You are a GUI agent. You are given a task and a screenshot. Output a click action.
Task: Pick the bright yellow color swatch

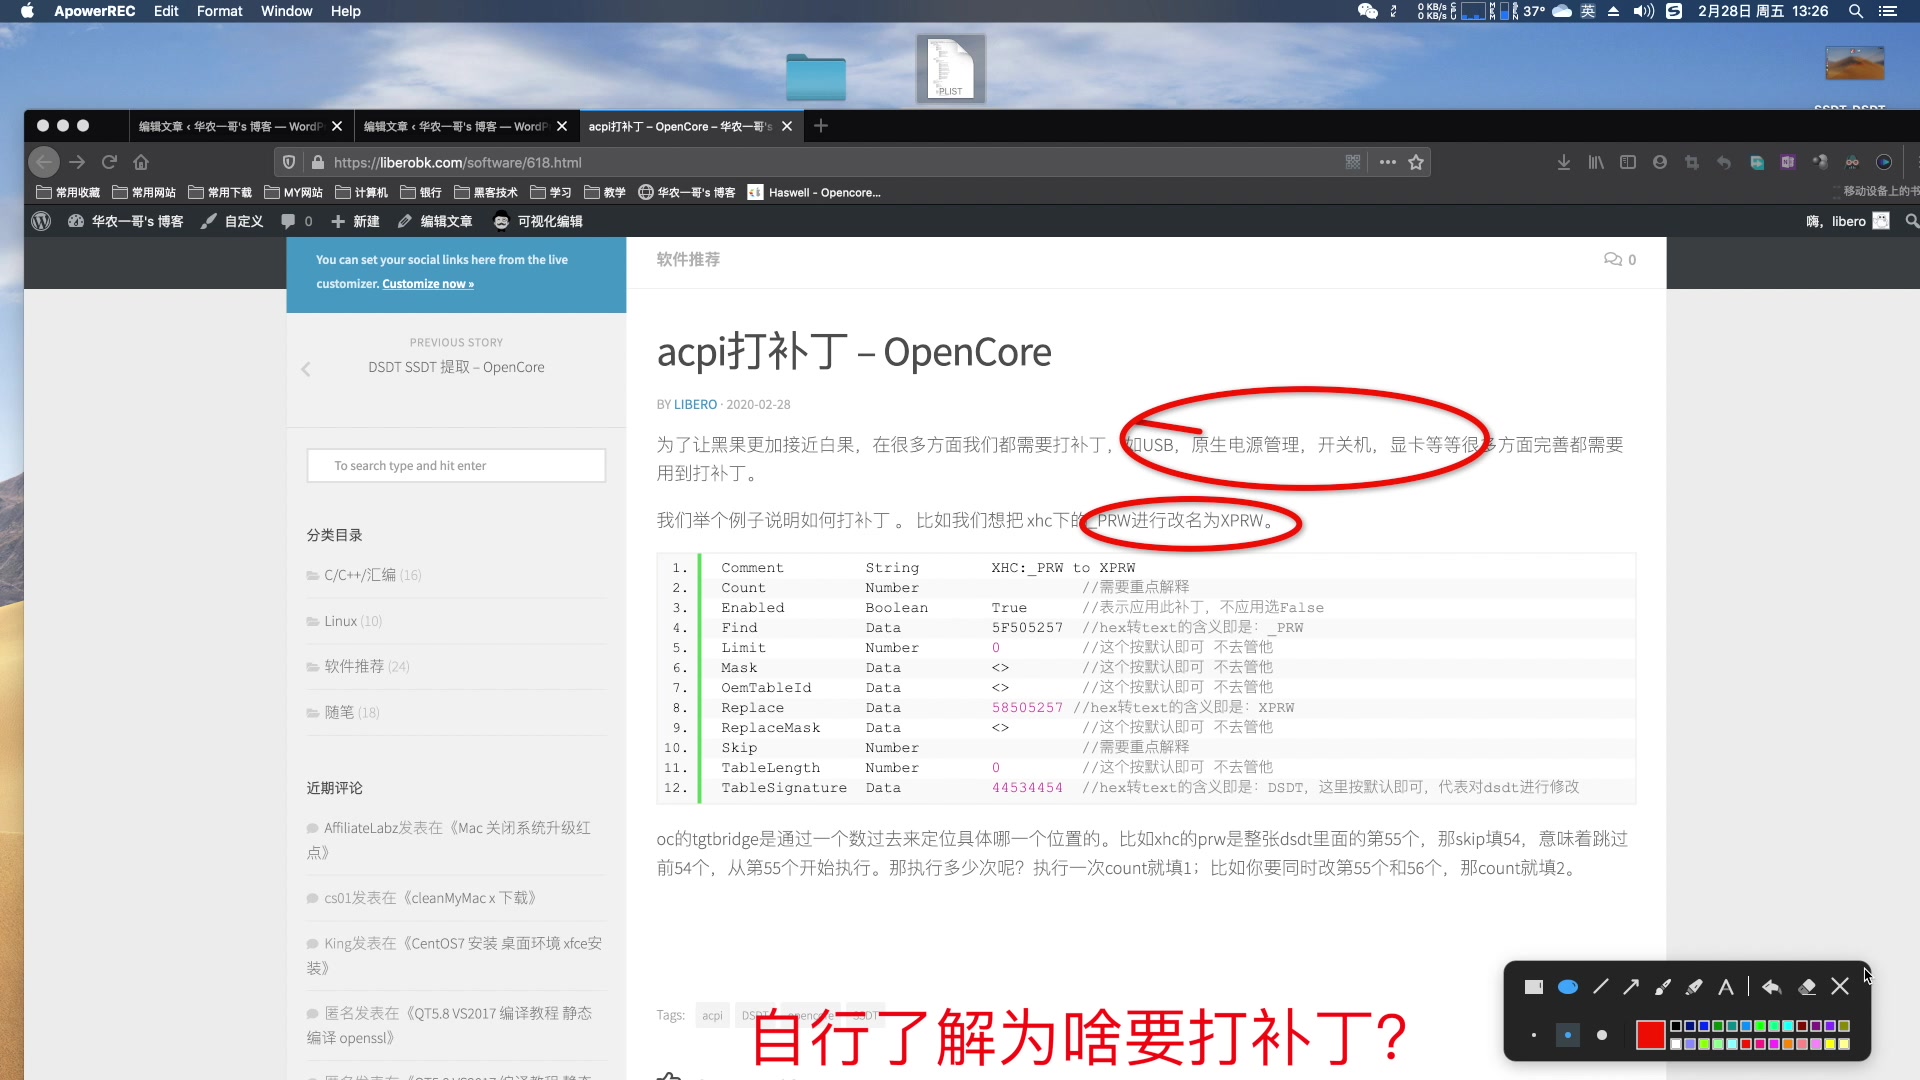pos(1830,1044)
